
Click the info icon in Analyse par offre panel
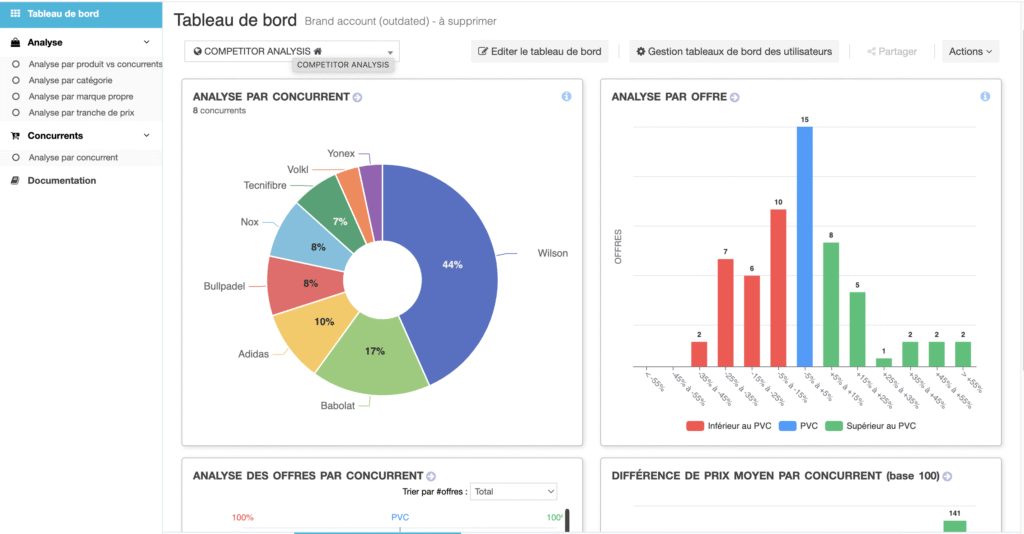[x=985, y=97]
